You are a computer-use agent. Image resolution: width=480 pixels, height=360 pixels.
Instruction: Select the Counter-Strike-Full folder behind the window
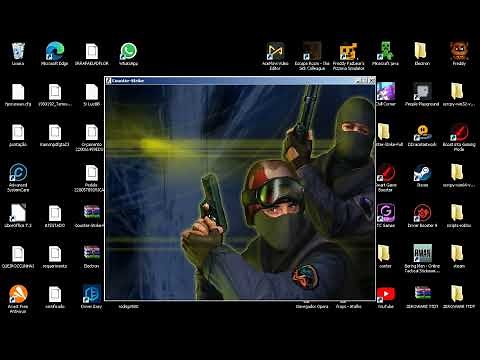[x=383, y=132]
